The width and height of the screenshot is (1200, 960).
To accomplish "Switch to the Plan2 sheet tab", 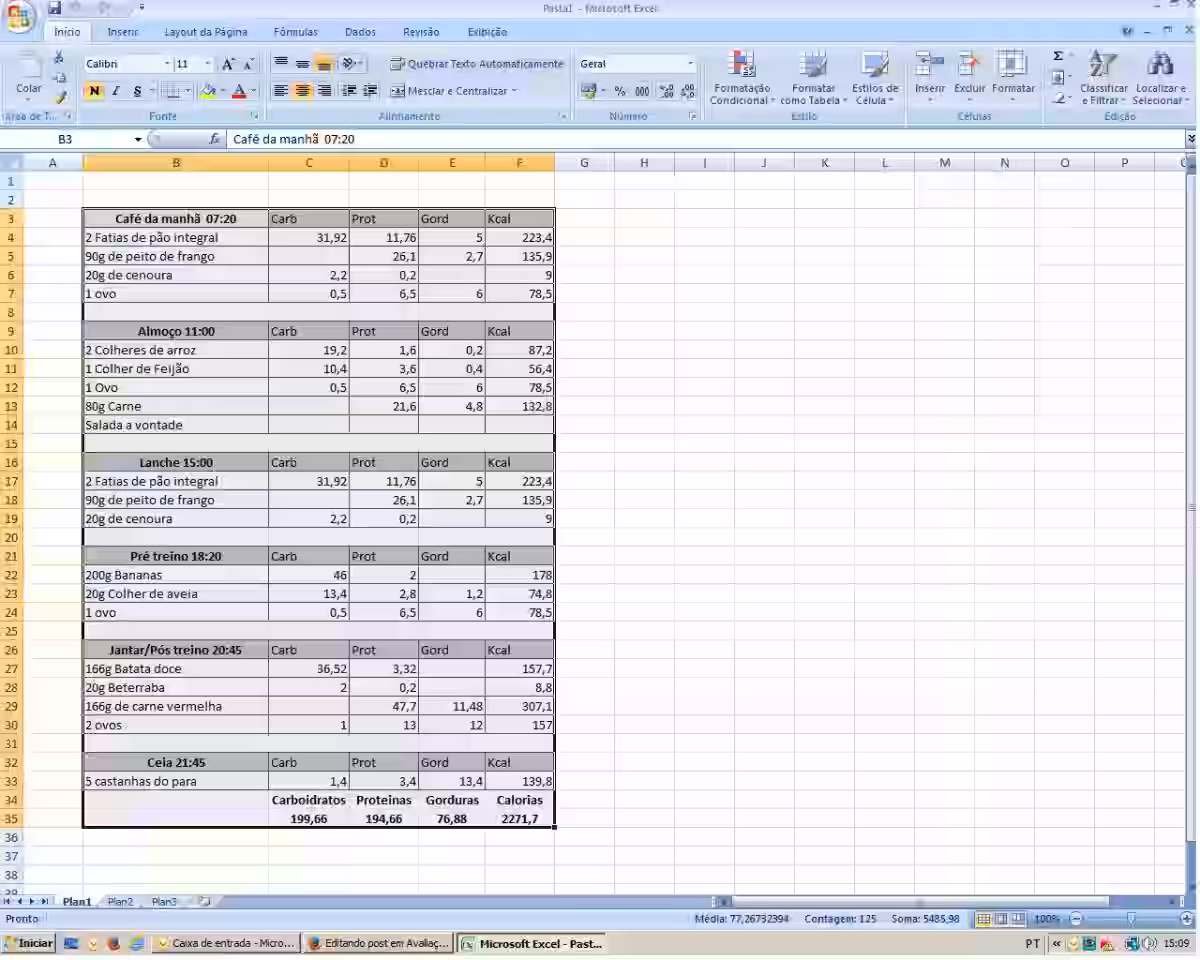I will tap(120, 902).
